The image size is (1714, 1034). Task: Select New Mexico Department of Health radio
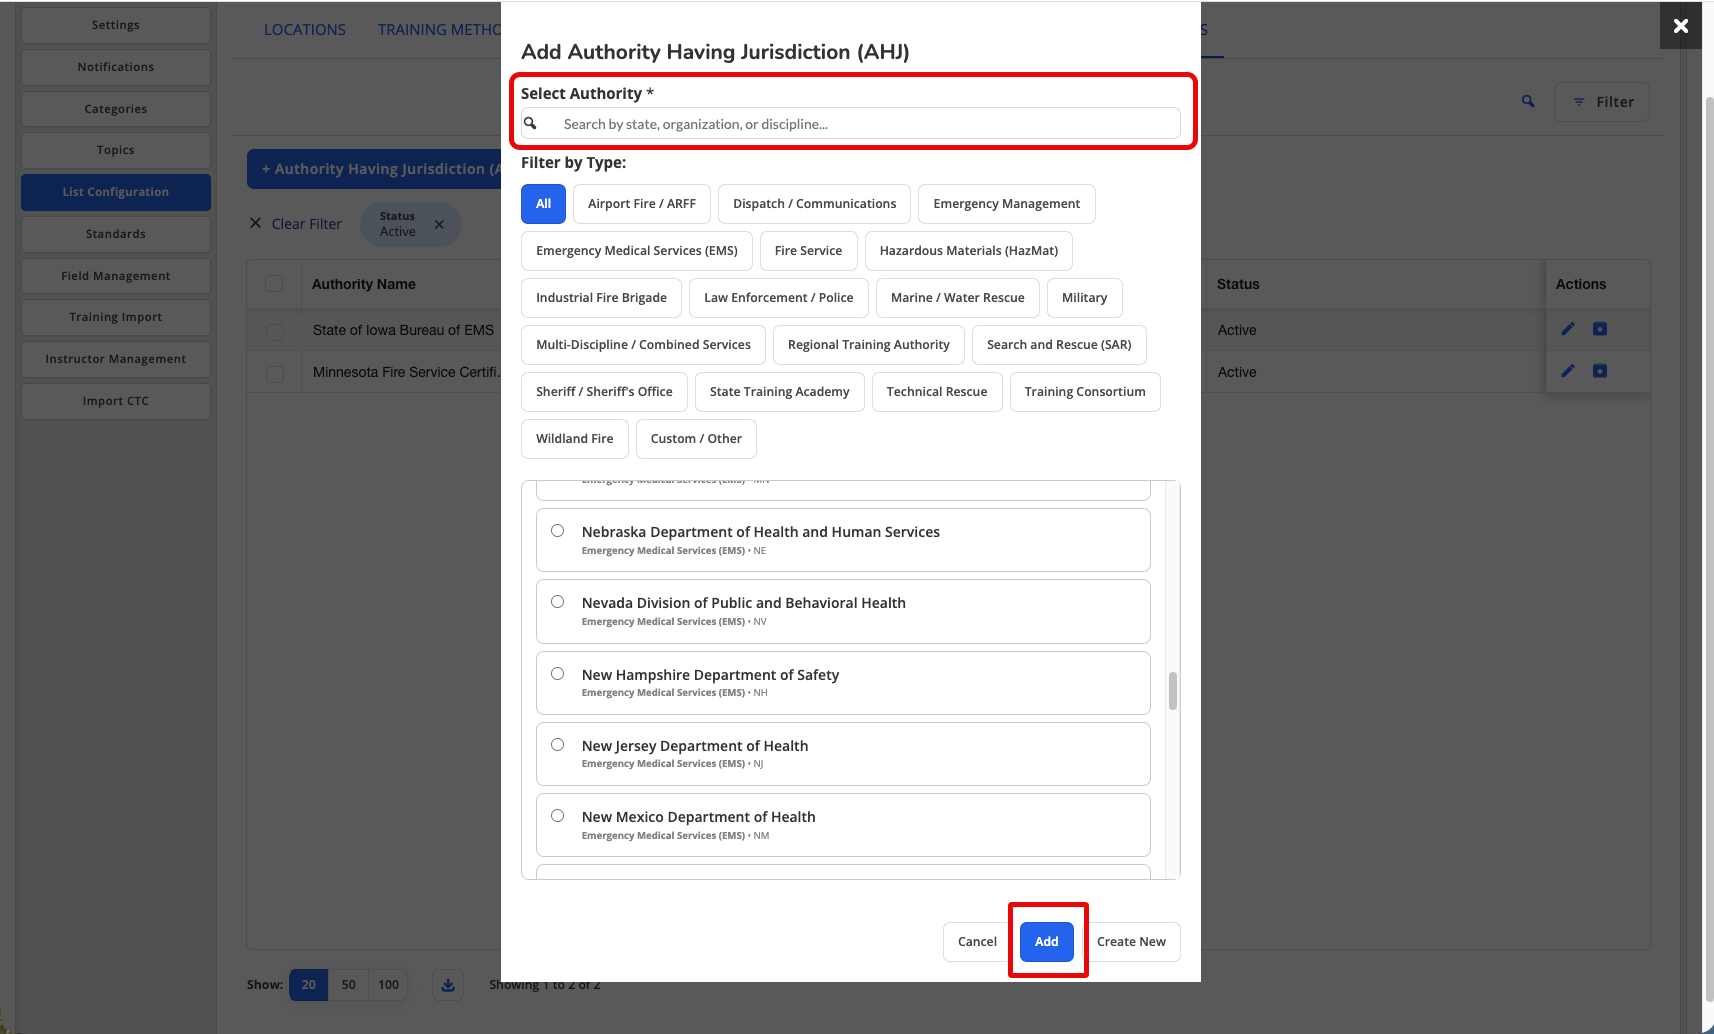tap(557, 816)
